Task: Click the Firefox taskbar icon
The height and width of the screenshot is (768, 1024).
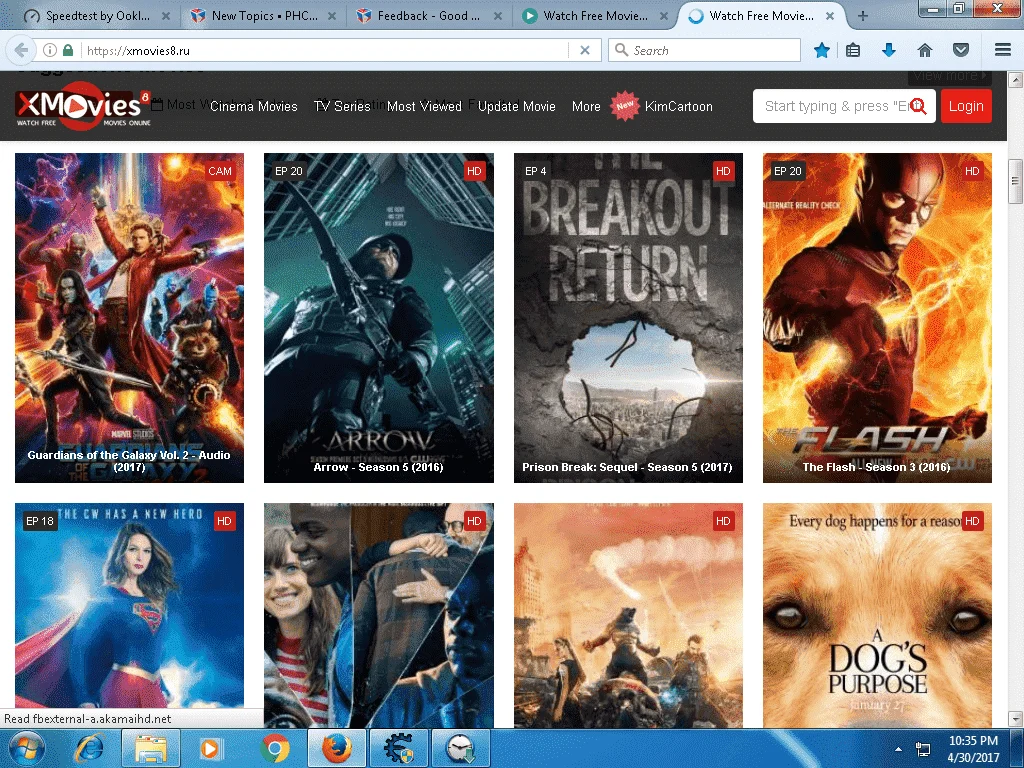Action: 336,748
